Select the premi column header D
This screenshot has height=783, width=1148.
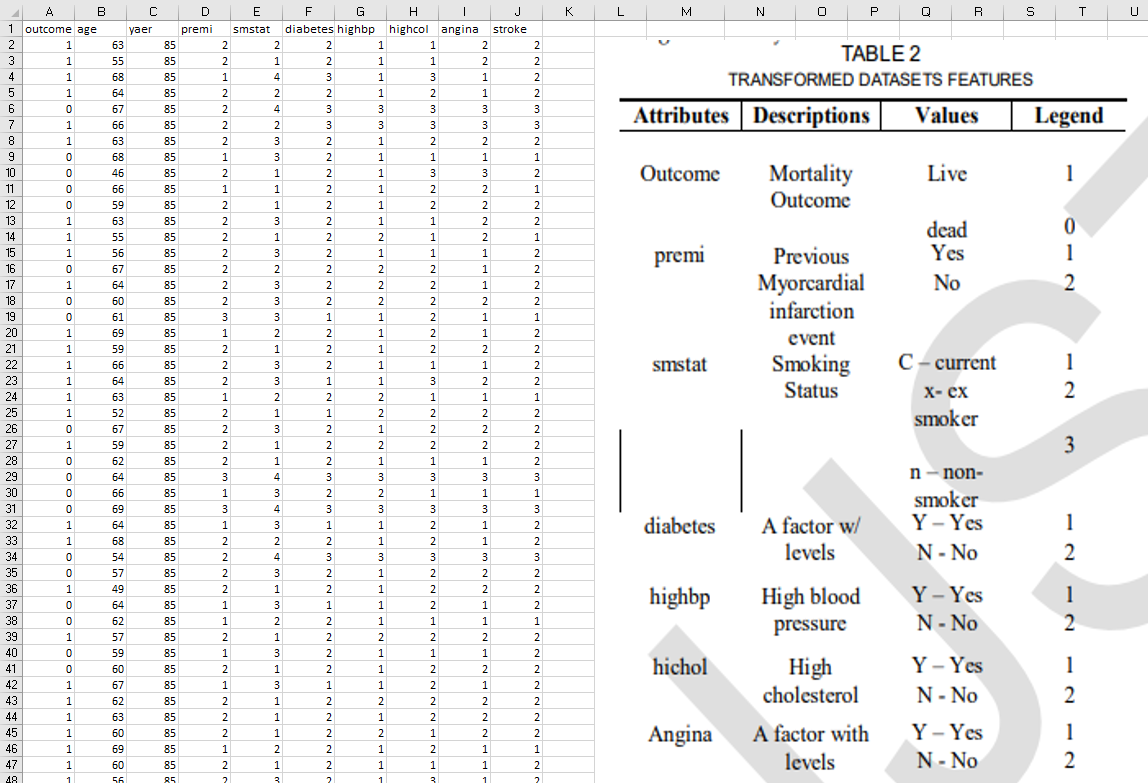[x=204, y=11]
